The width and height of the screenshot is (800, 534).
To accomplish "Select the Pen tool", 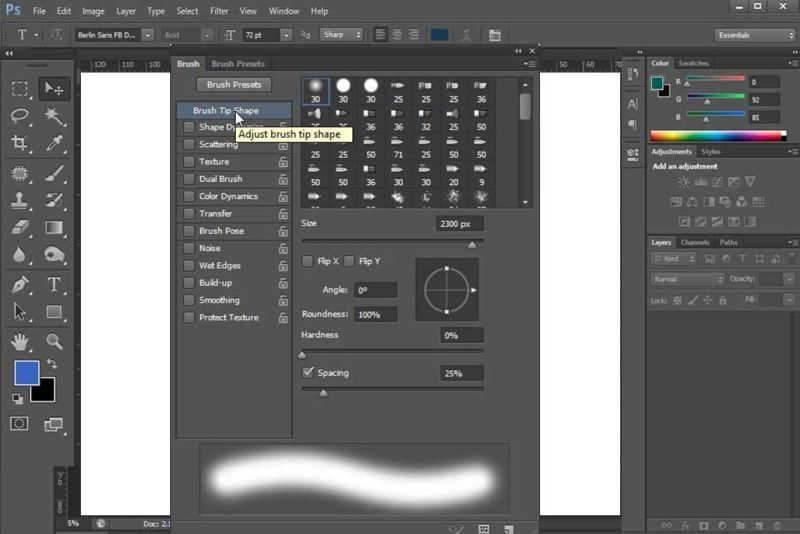I will pos(19,285).
